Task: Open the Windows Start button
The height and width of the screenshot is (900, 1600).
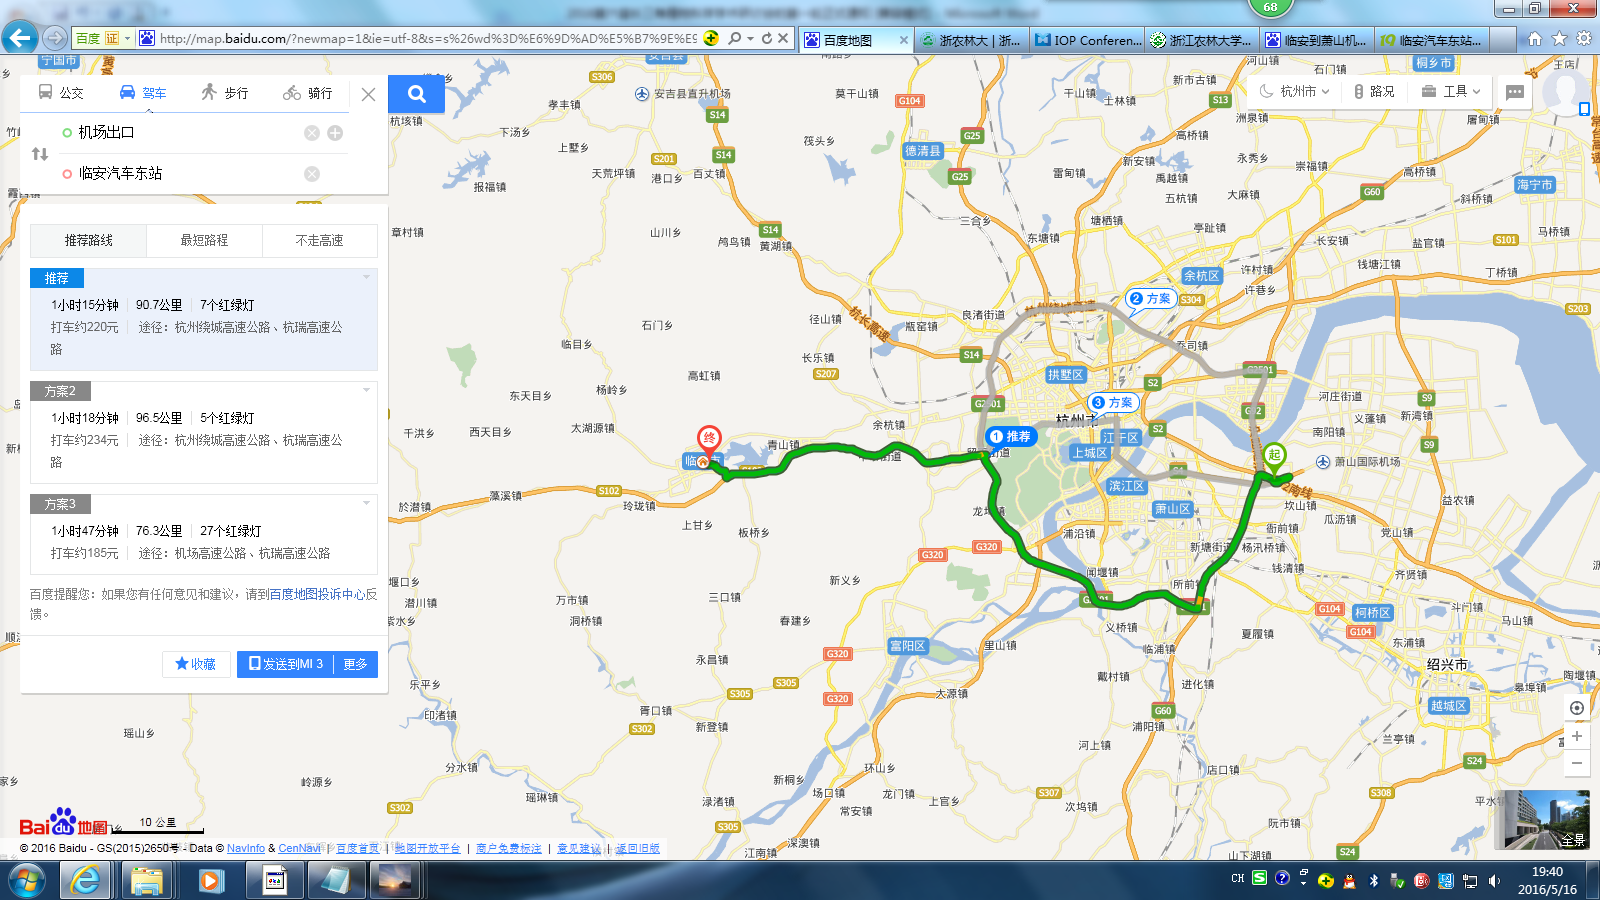Action: (26, 881)
